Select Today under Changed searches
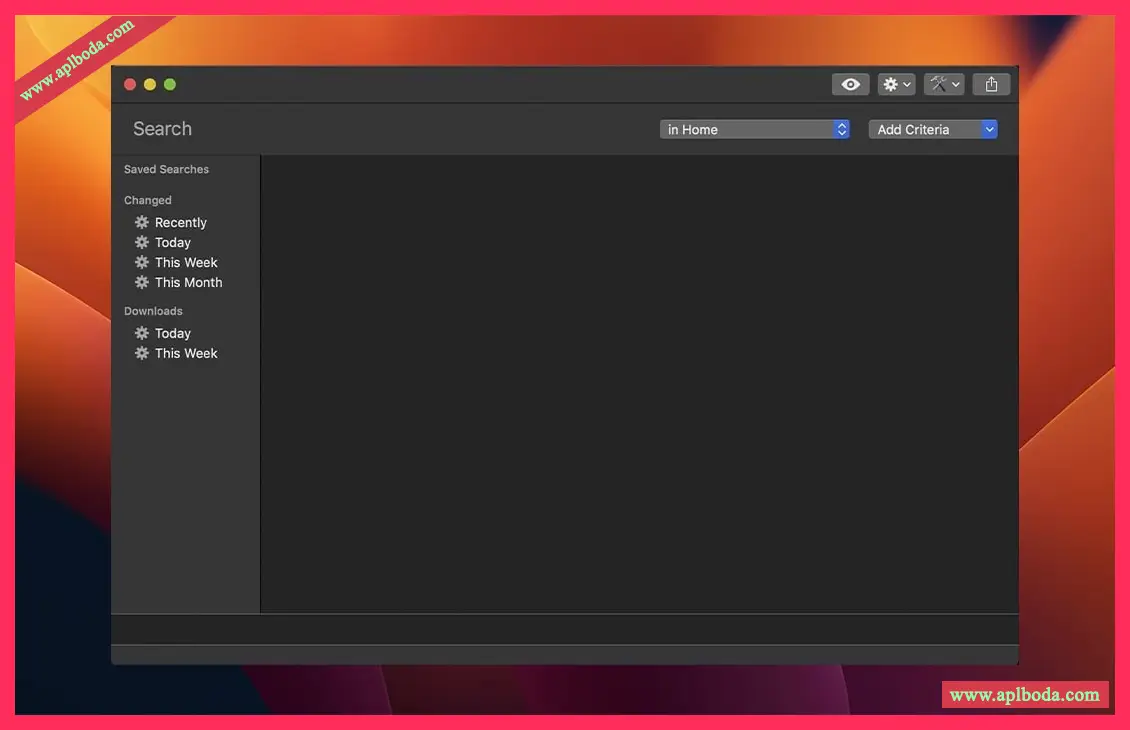This screenshot has height=730, width=1130. click(172, 243)
